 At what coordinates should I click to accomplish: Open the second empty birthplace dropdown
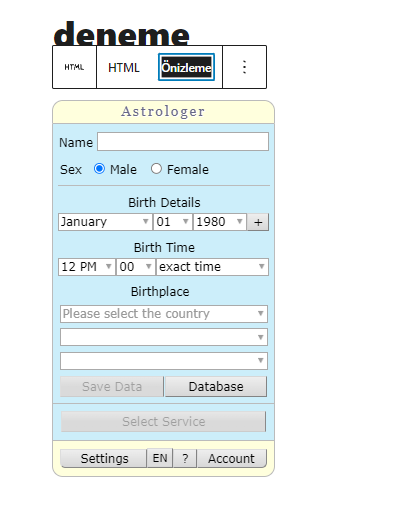coord(164,337)
